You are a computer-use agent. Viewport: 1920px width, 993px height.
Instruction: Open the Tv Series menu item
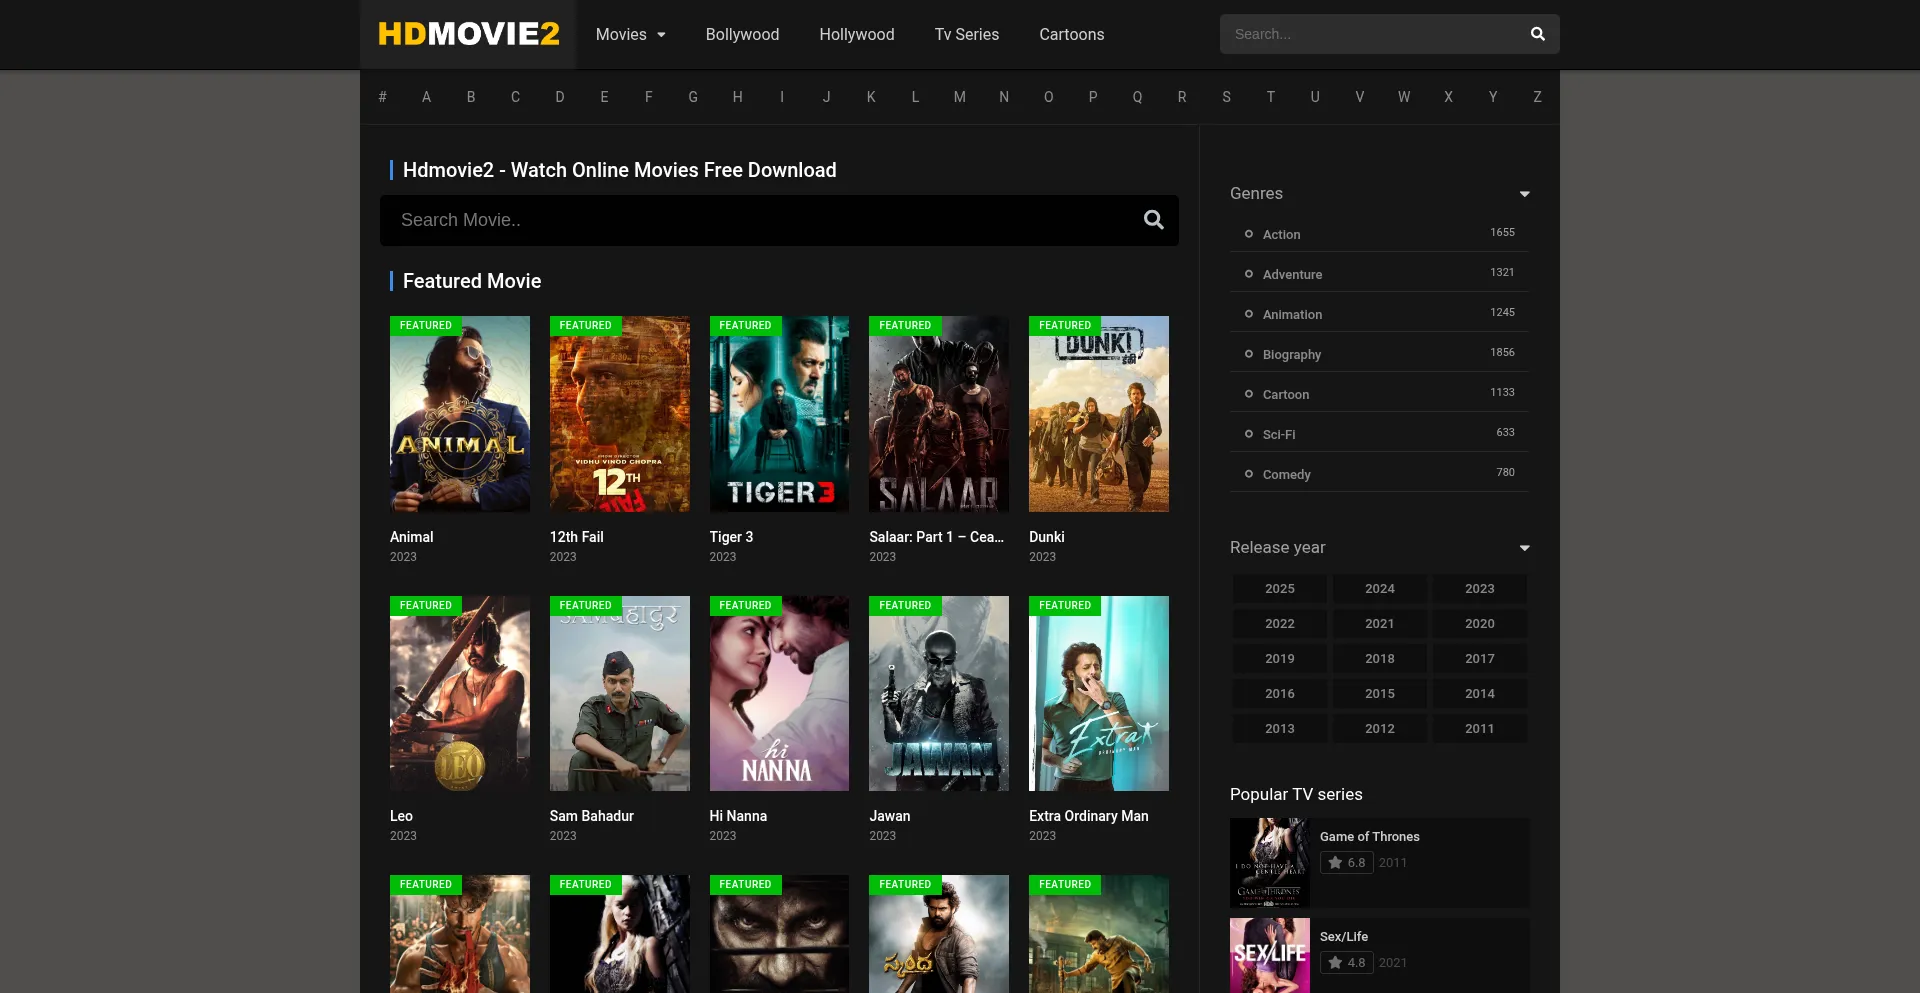coord(966,34)
